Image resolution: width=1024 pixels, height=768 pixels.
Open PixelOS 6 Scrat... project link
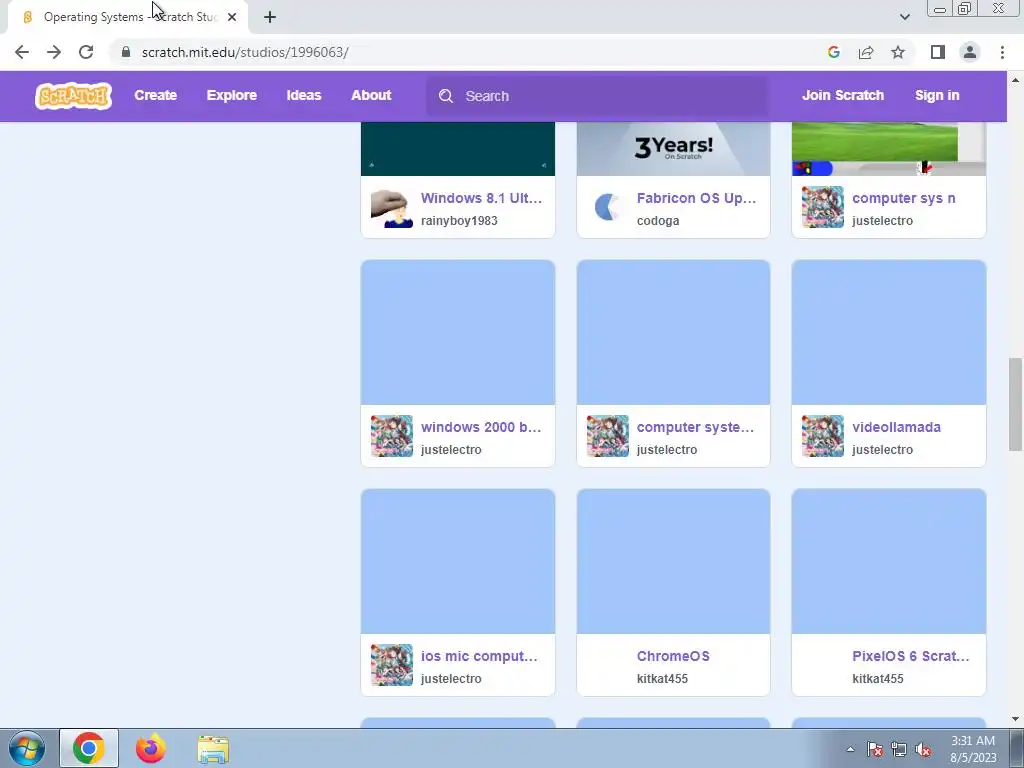[911, 656]
